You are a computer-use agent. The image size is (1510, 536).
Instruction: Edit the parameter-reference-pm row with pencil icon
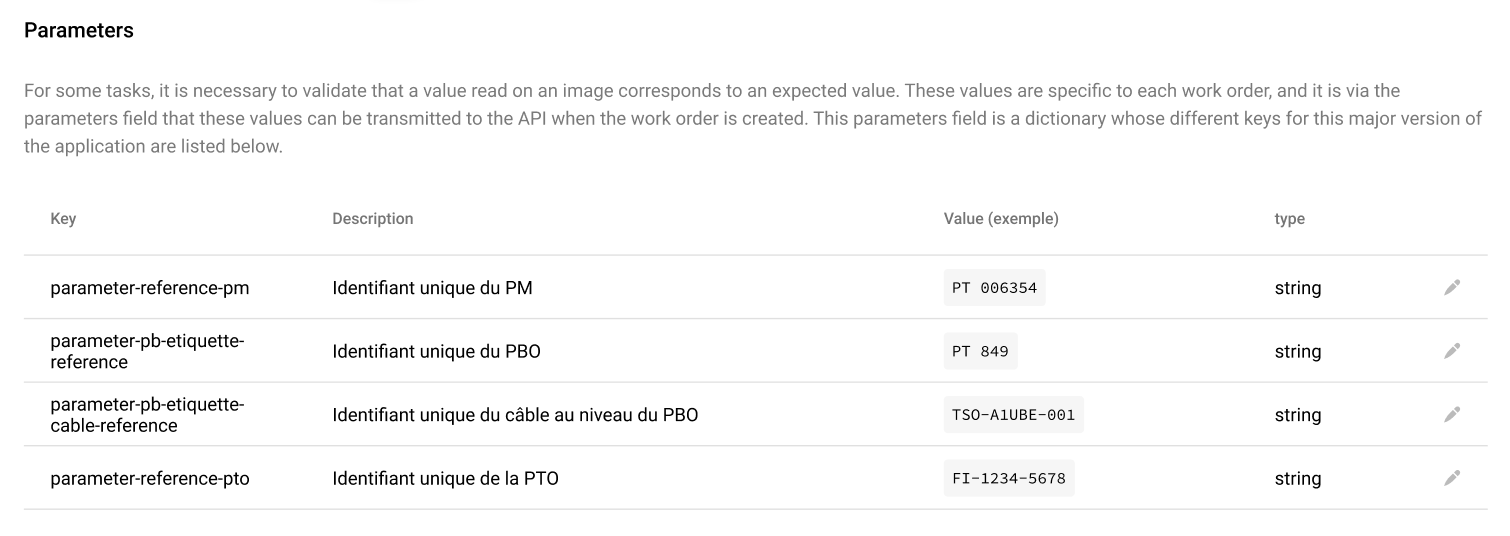(1452, 288)
